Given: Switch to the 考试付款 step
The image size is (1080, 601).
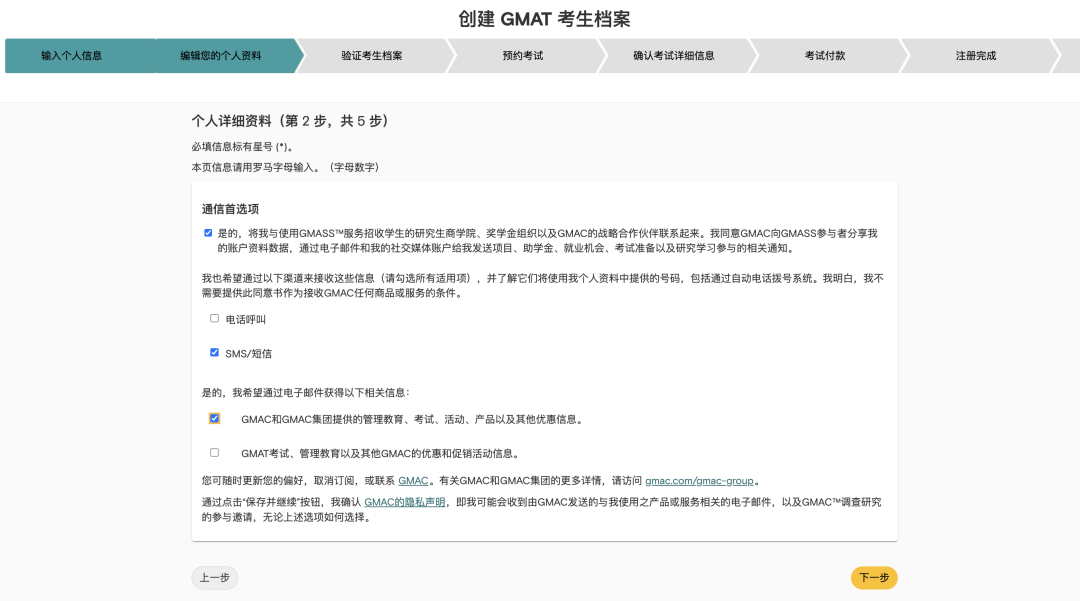Looking at the screenshot, I should pyautogui.click(x=824, y=56).
